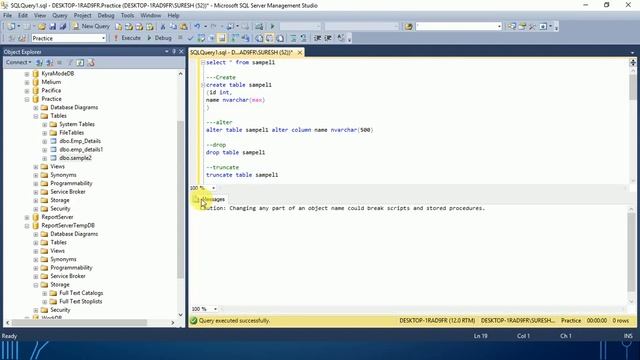Toggle the Results to File icon
Image resolution: width=640 pixels, height=360 pixels.
[x=280, y=38]
